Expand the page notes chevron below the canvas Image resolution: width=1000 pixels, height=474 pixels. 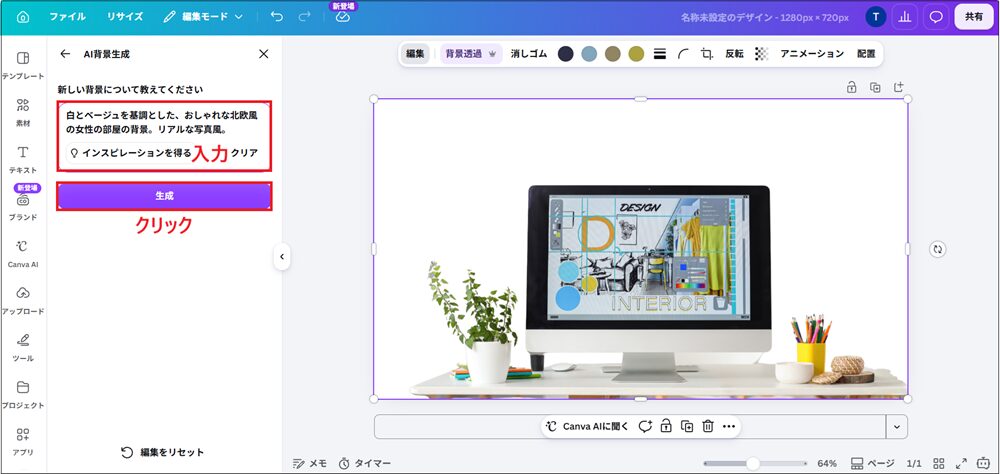897,427
